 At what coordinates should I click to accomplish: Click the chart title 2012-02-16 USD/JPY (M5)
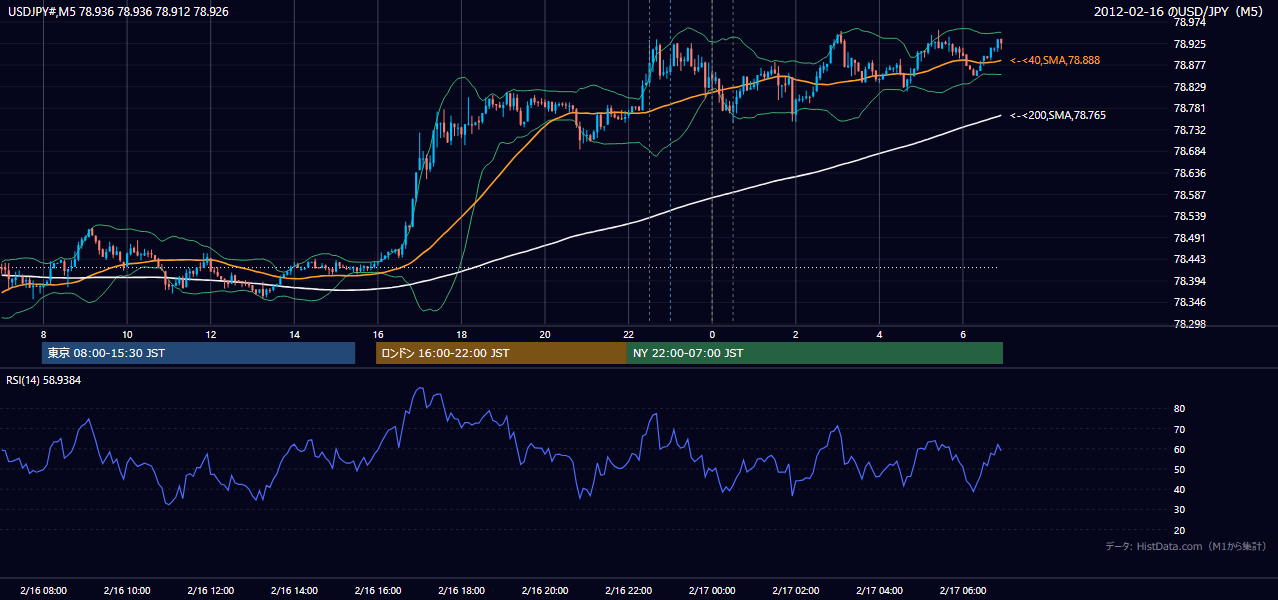coord(1180,11)
